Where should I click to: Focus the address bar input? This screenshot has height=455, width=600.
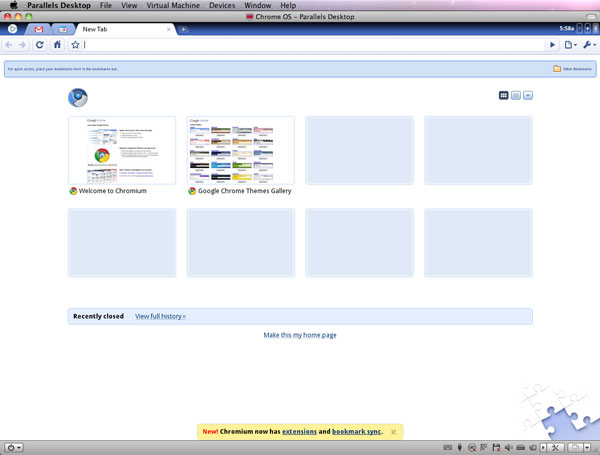tap(313, 45)
